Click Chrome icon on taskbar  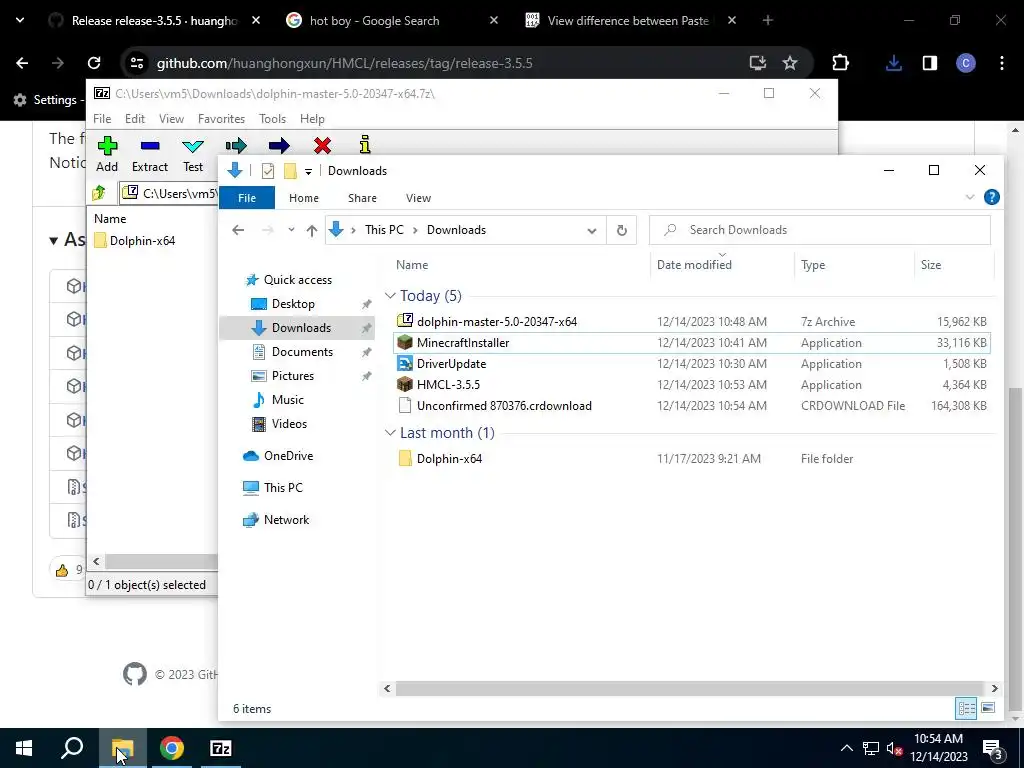[x=172, y=748]
